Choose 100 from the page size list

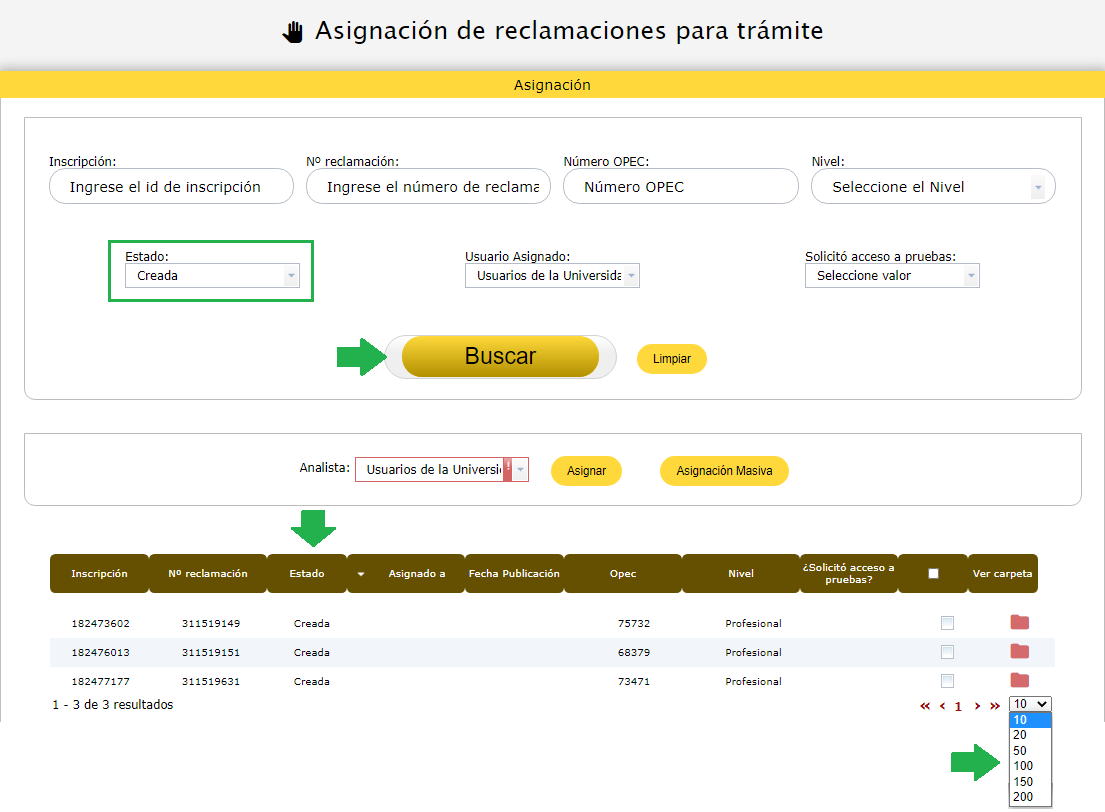click(1022, 766)
